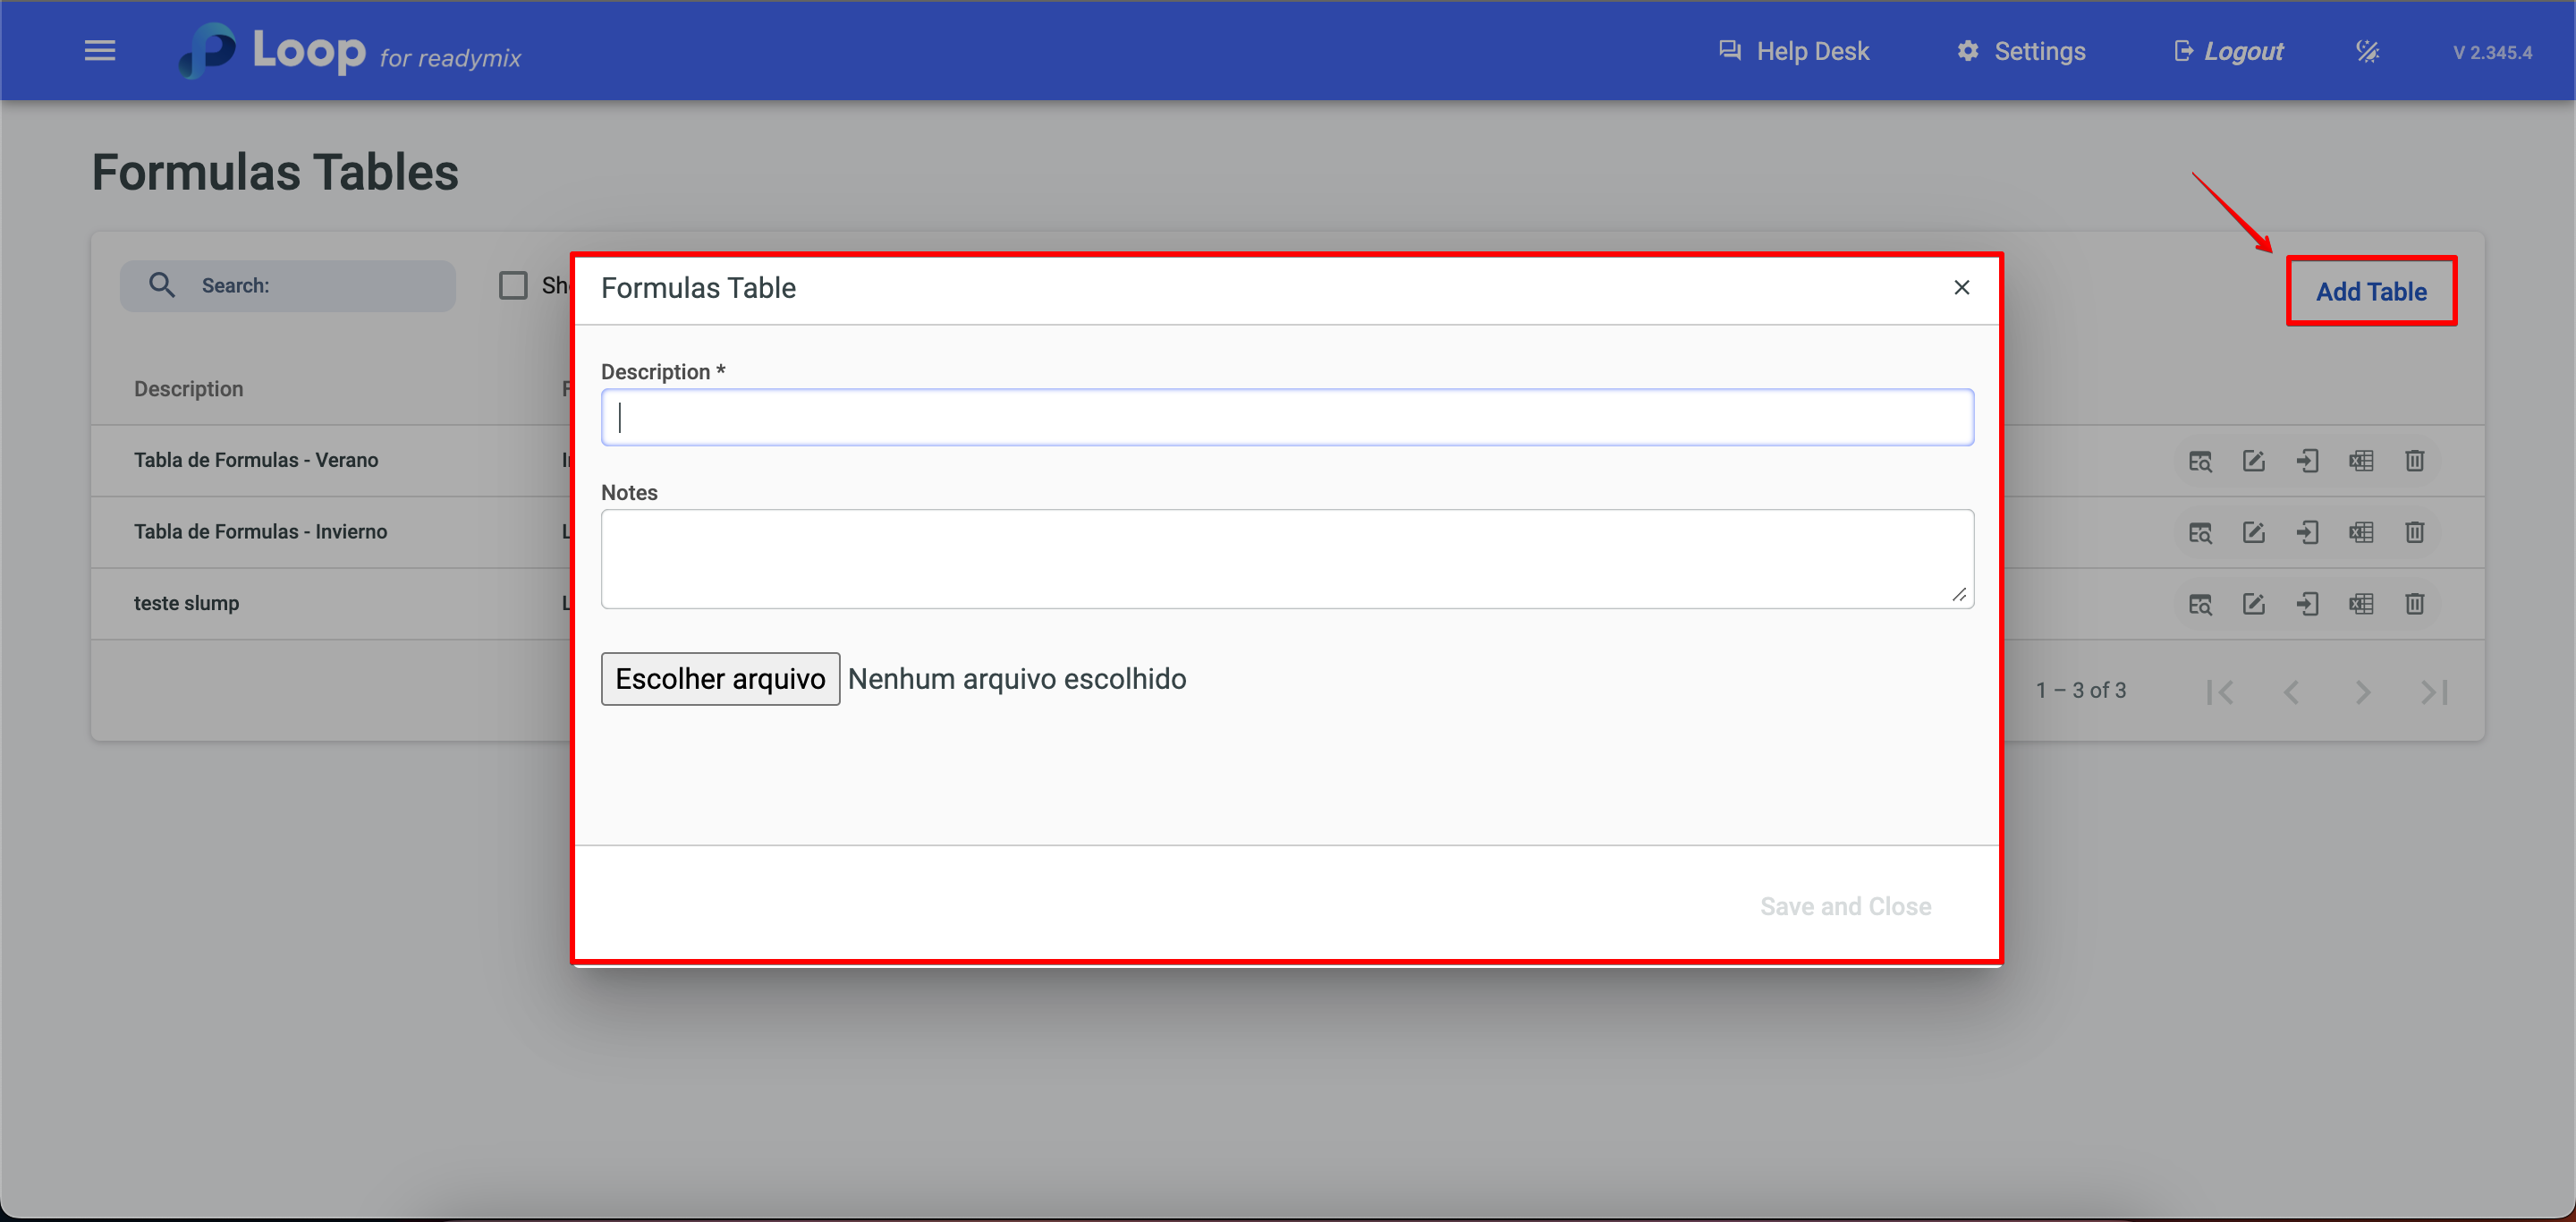Delete the teste slump table via trash icon

click(x=2415, y=604)
